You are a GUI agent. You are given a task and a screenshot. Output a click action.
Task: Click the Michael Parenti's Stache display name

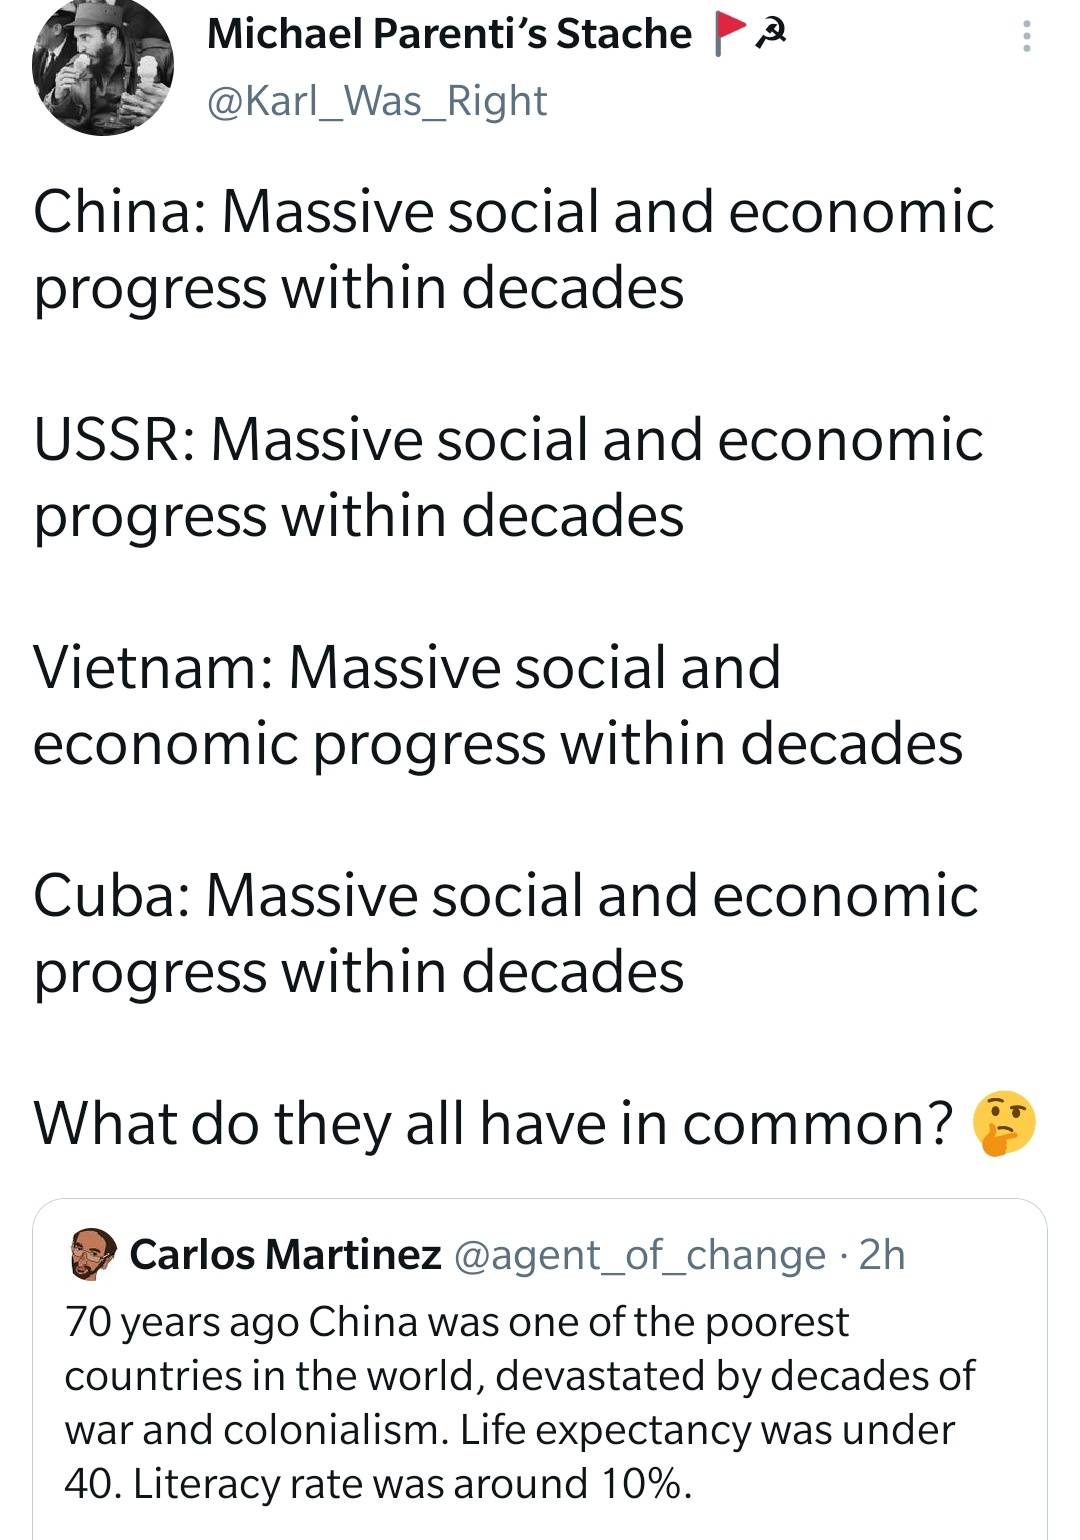pyautogui.click(x=447, y=33)
